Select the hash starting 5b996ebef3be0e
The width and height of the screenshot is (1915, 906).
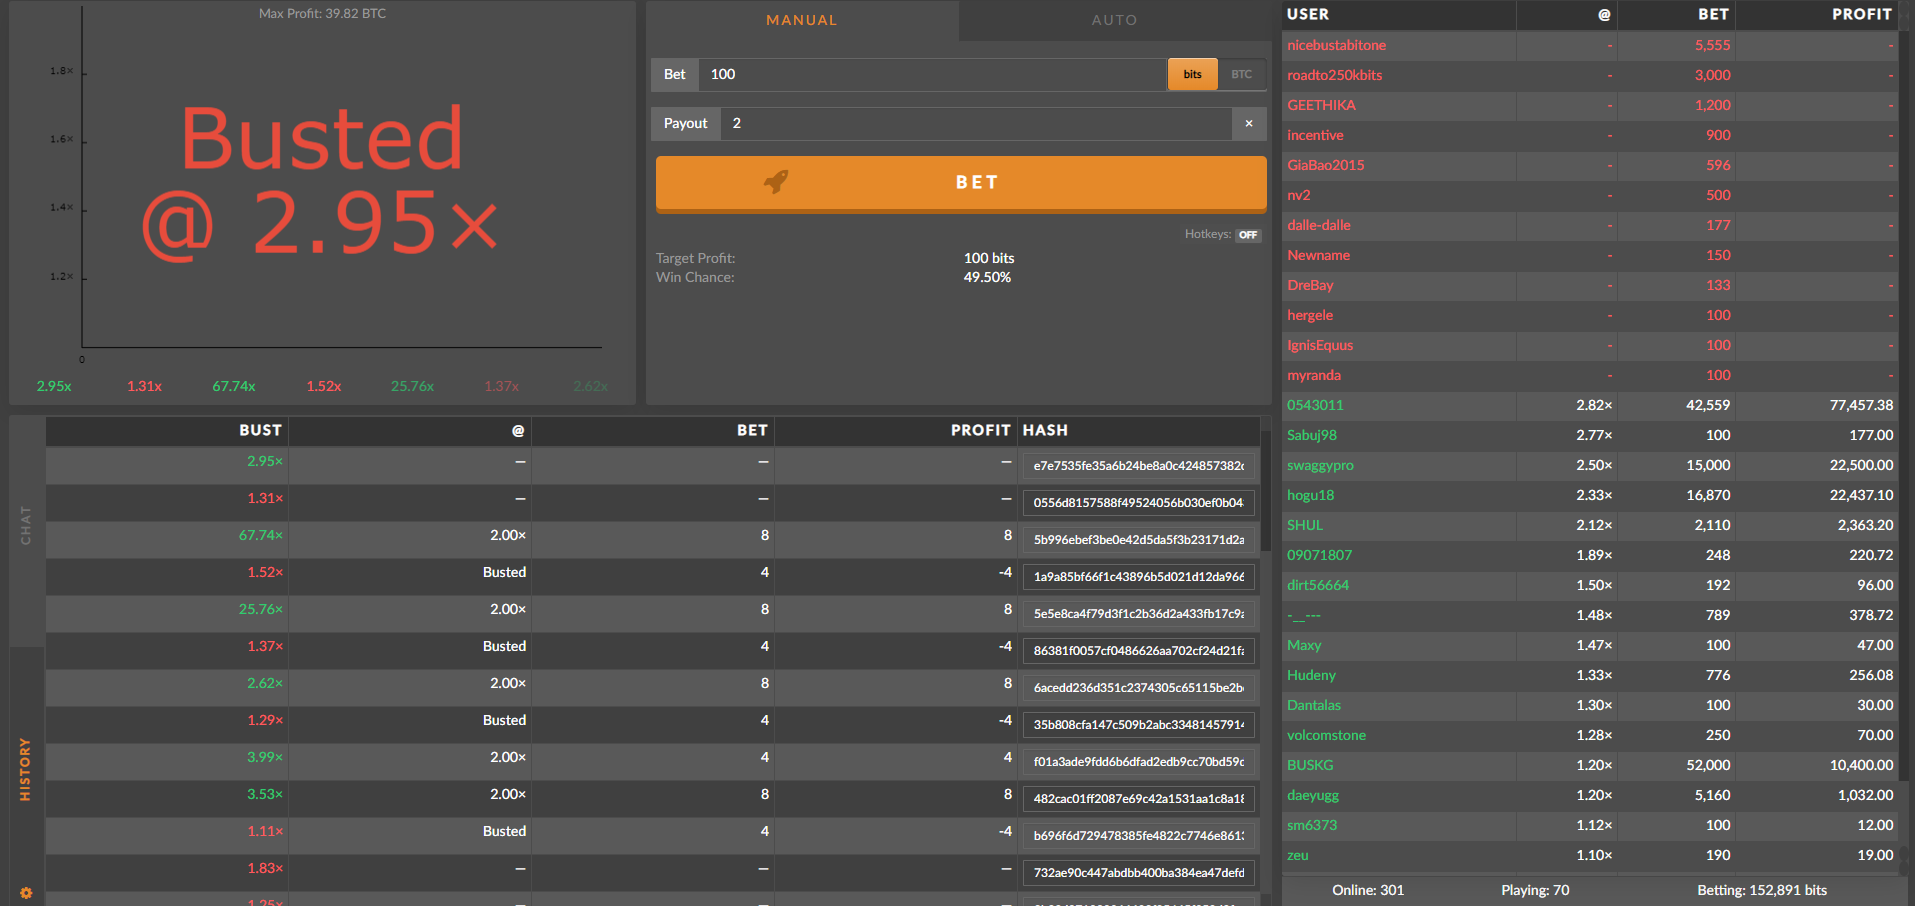[x=1138, y=540]
